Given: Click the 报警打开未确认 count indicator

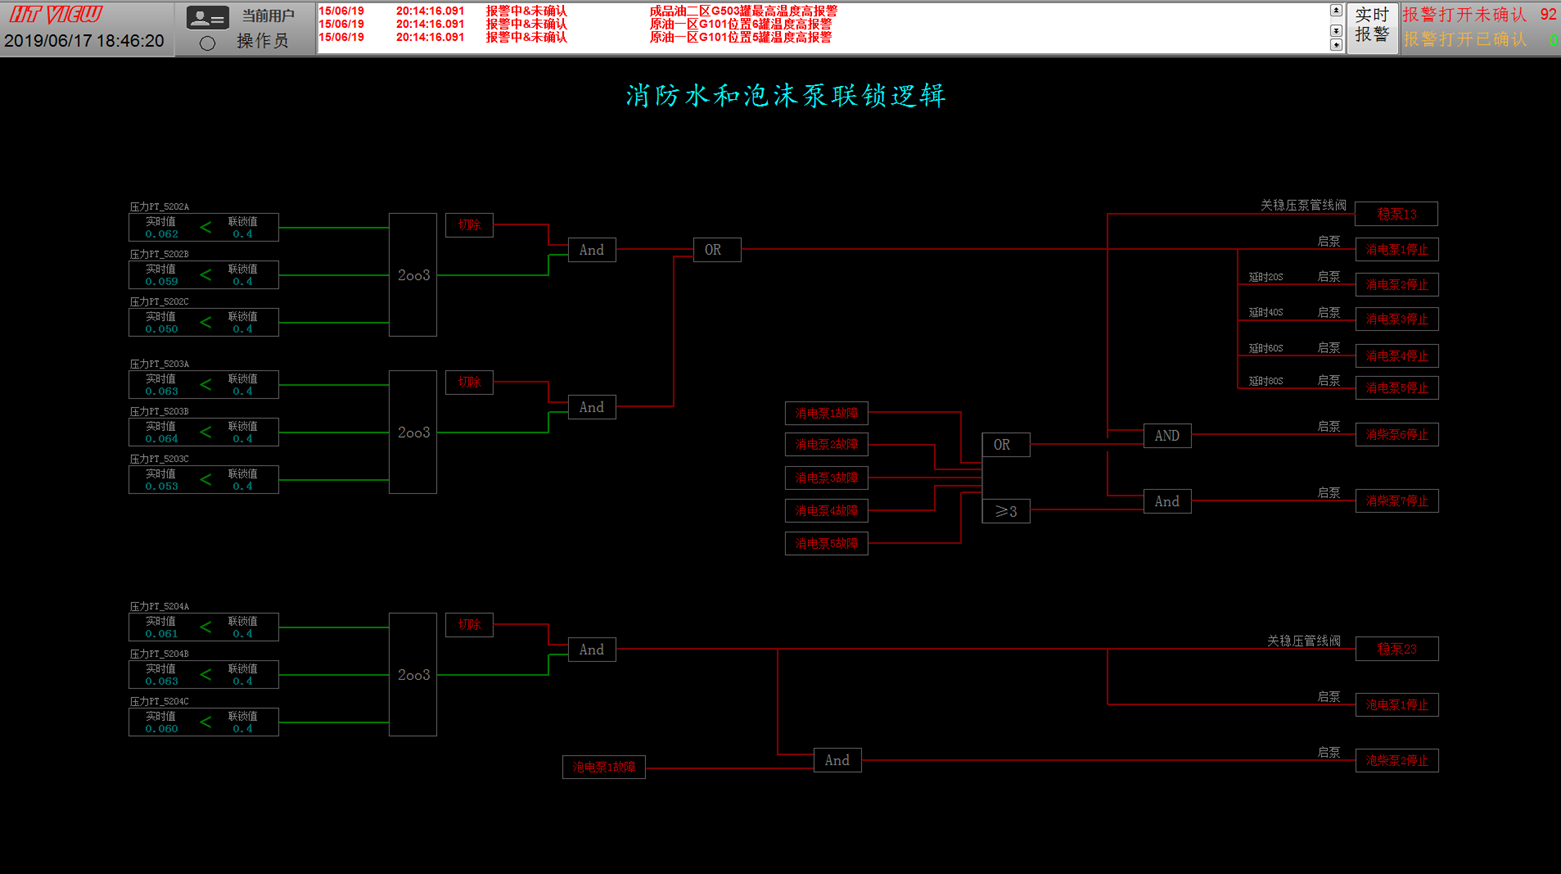Looking at the screenshot, I should [1479, 14].
